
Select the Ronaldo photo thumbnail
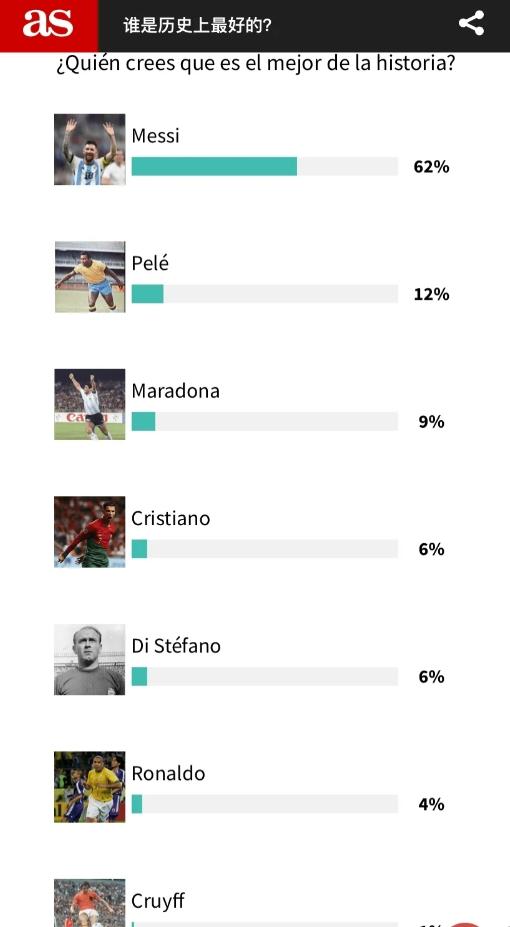[x=90, y=787]
